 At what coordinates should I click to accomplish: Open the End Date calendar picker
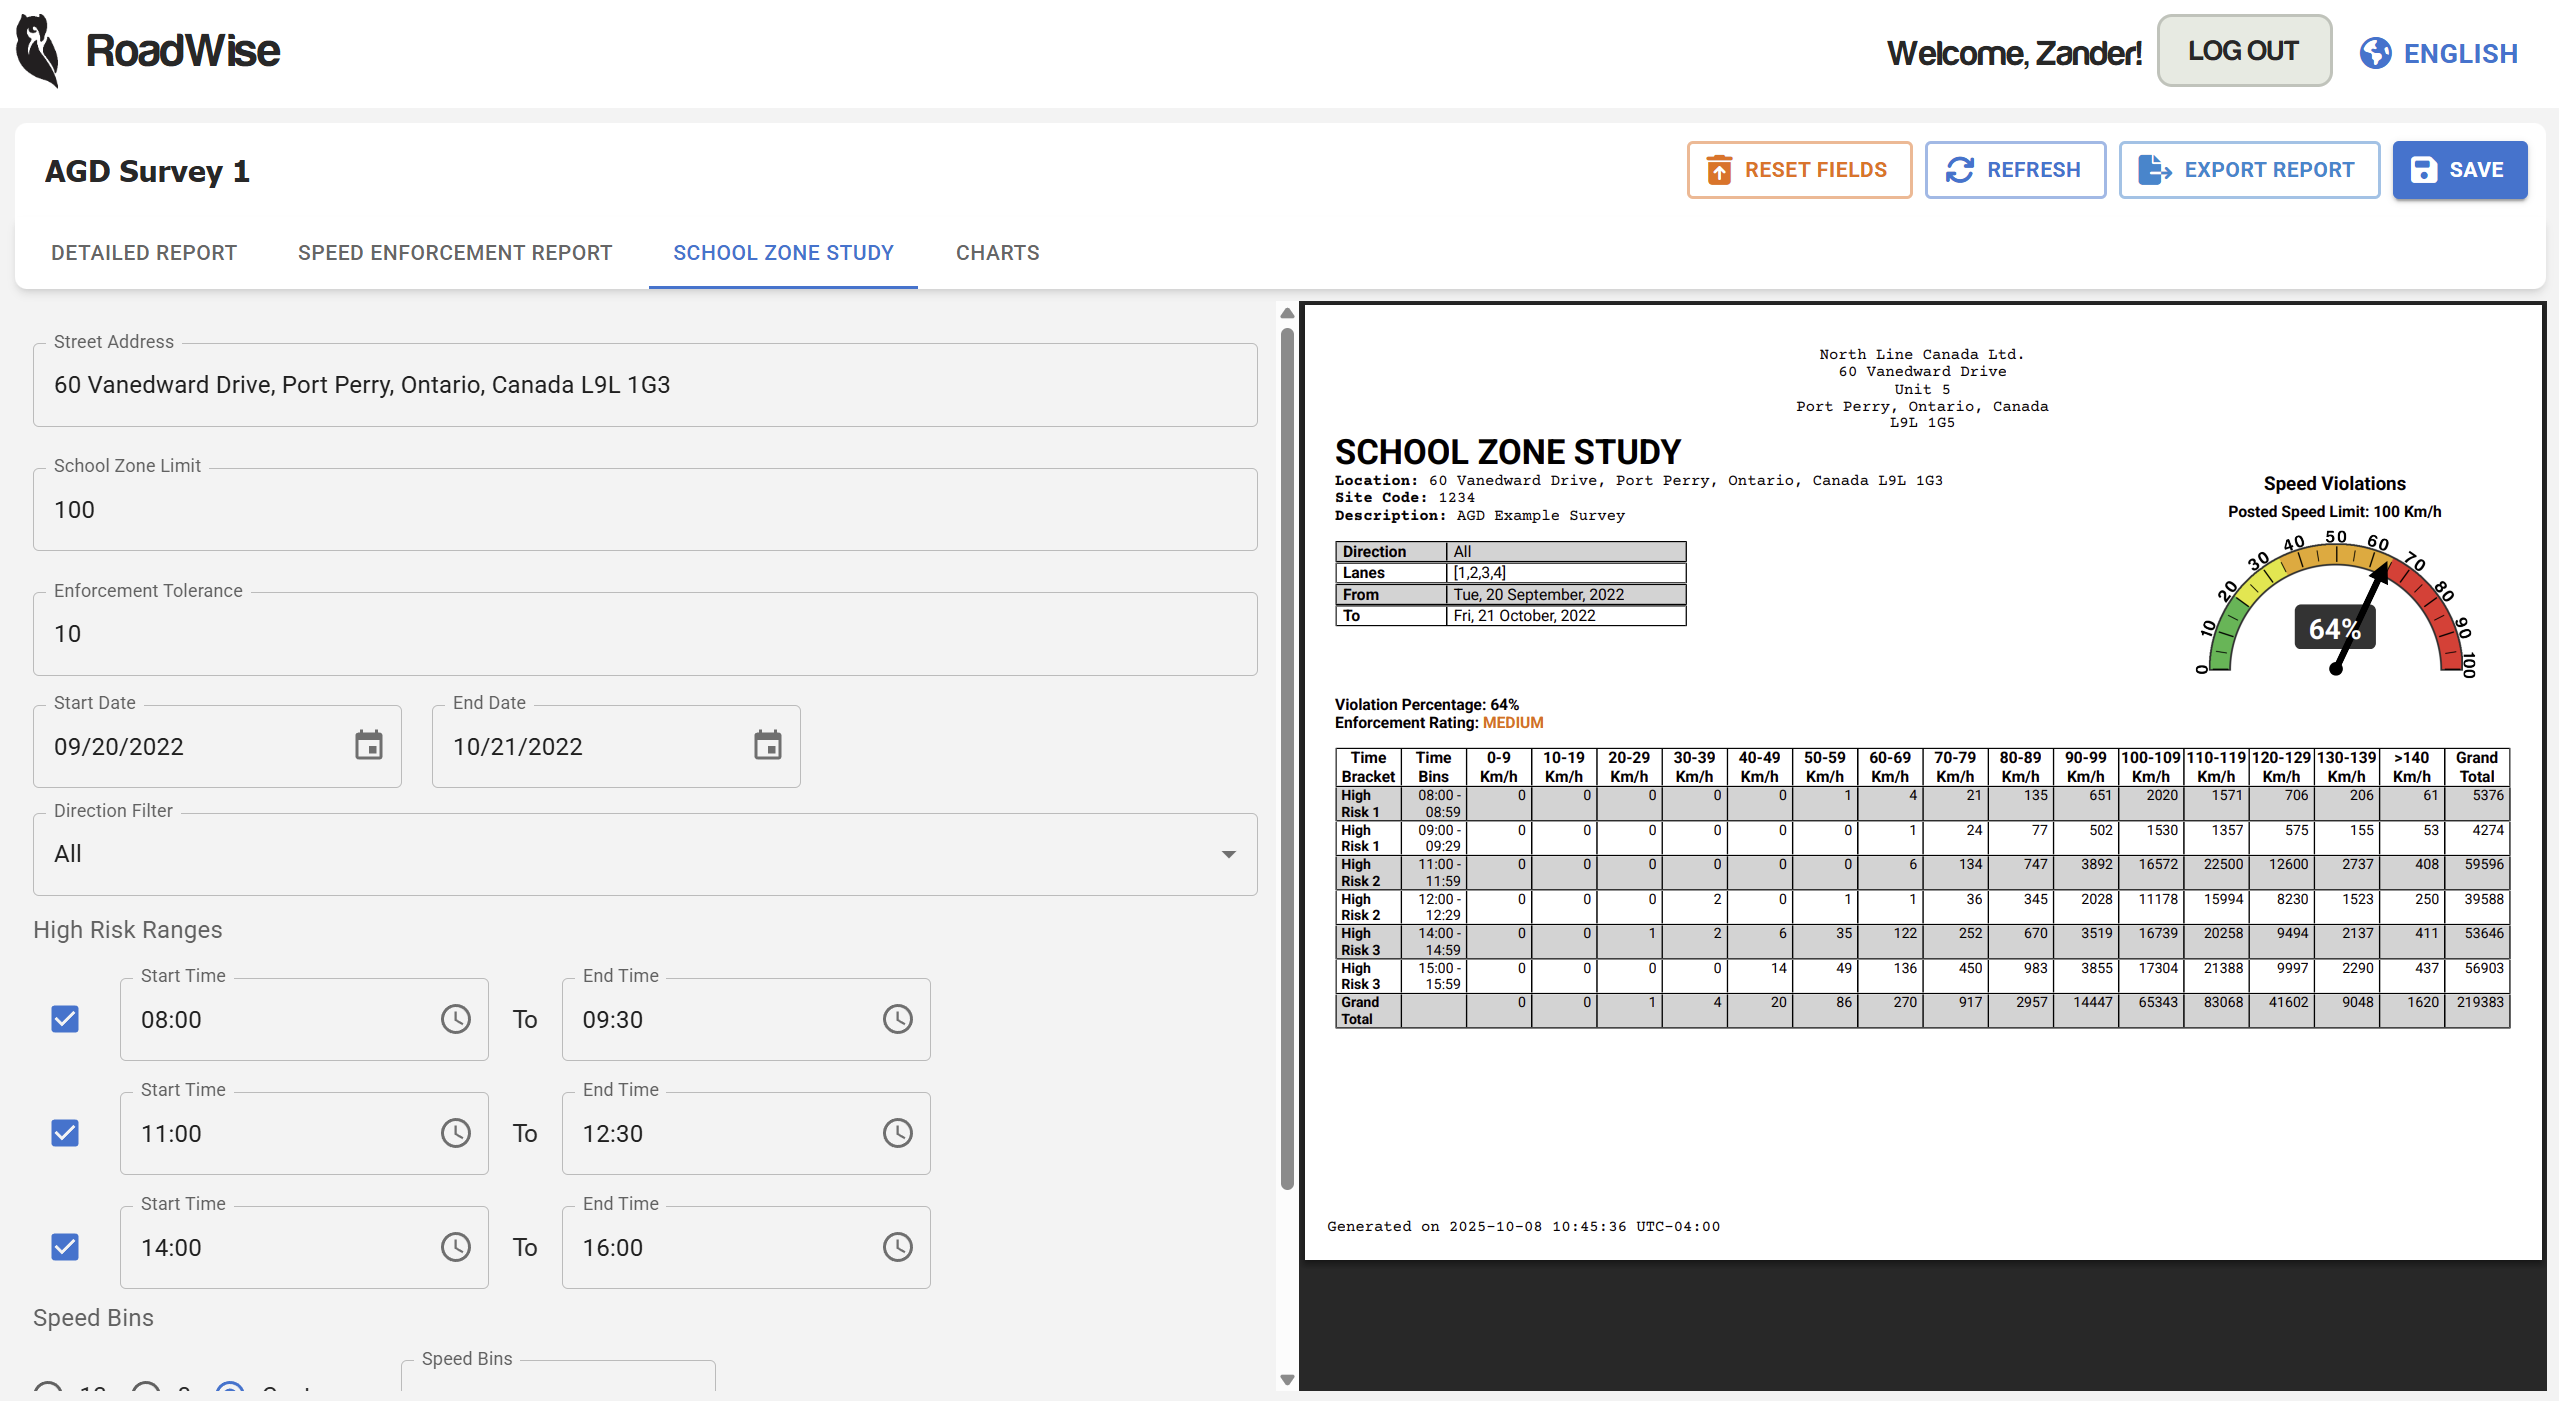coord(767,746)
